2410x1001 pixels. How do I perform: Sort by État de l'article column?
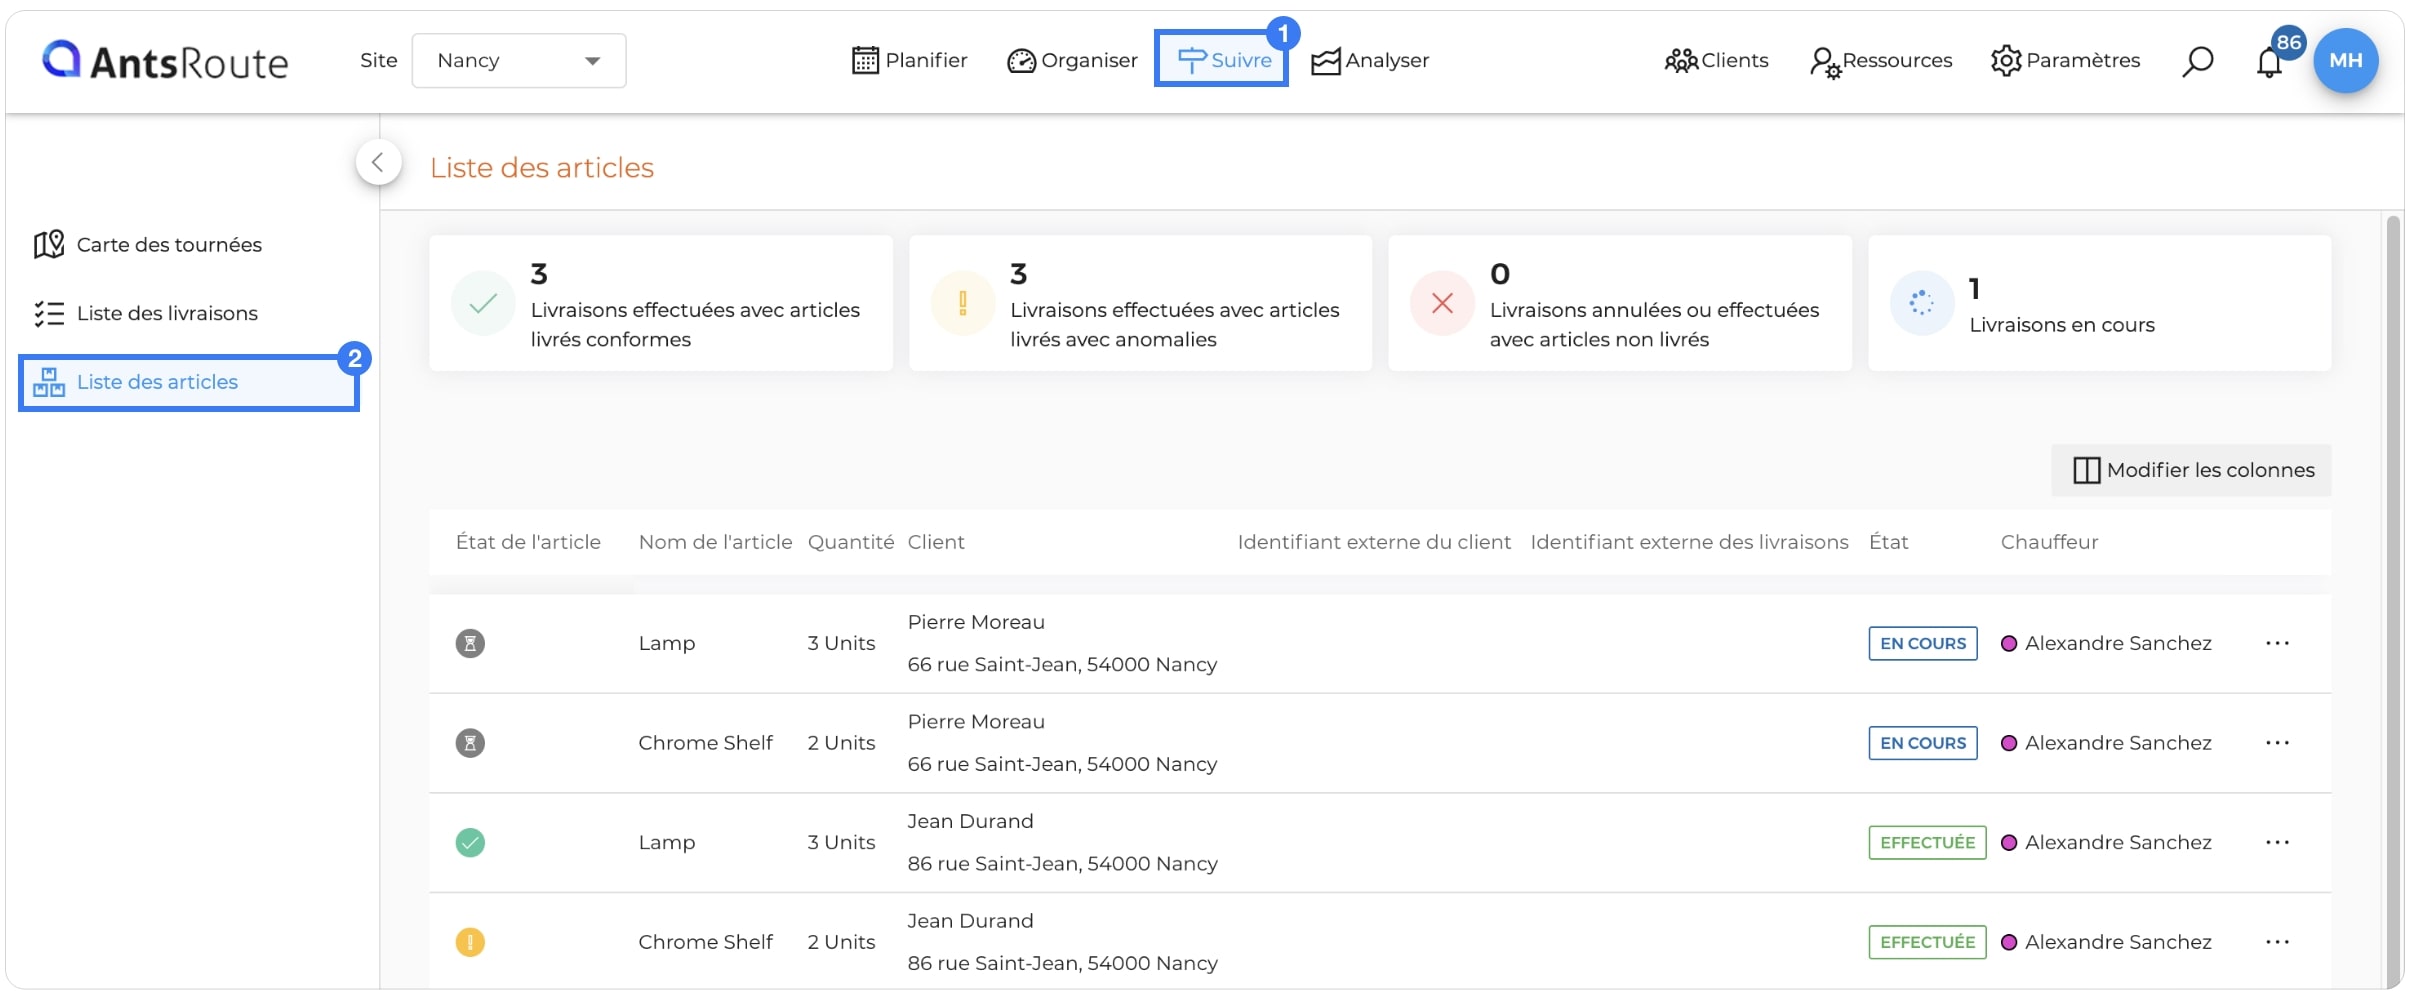coord(528,542)
